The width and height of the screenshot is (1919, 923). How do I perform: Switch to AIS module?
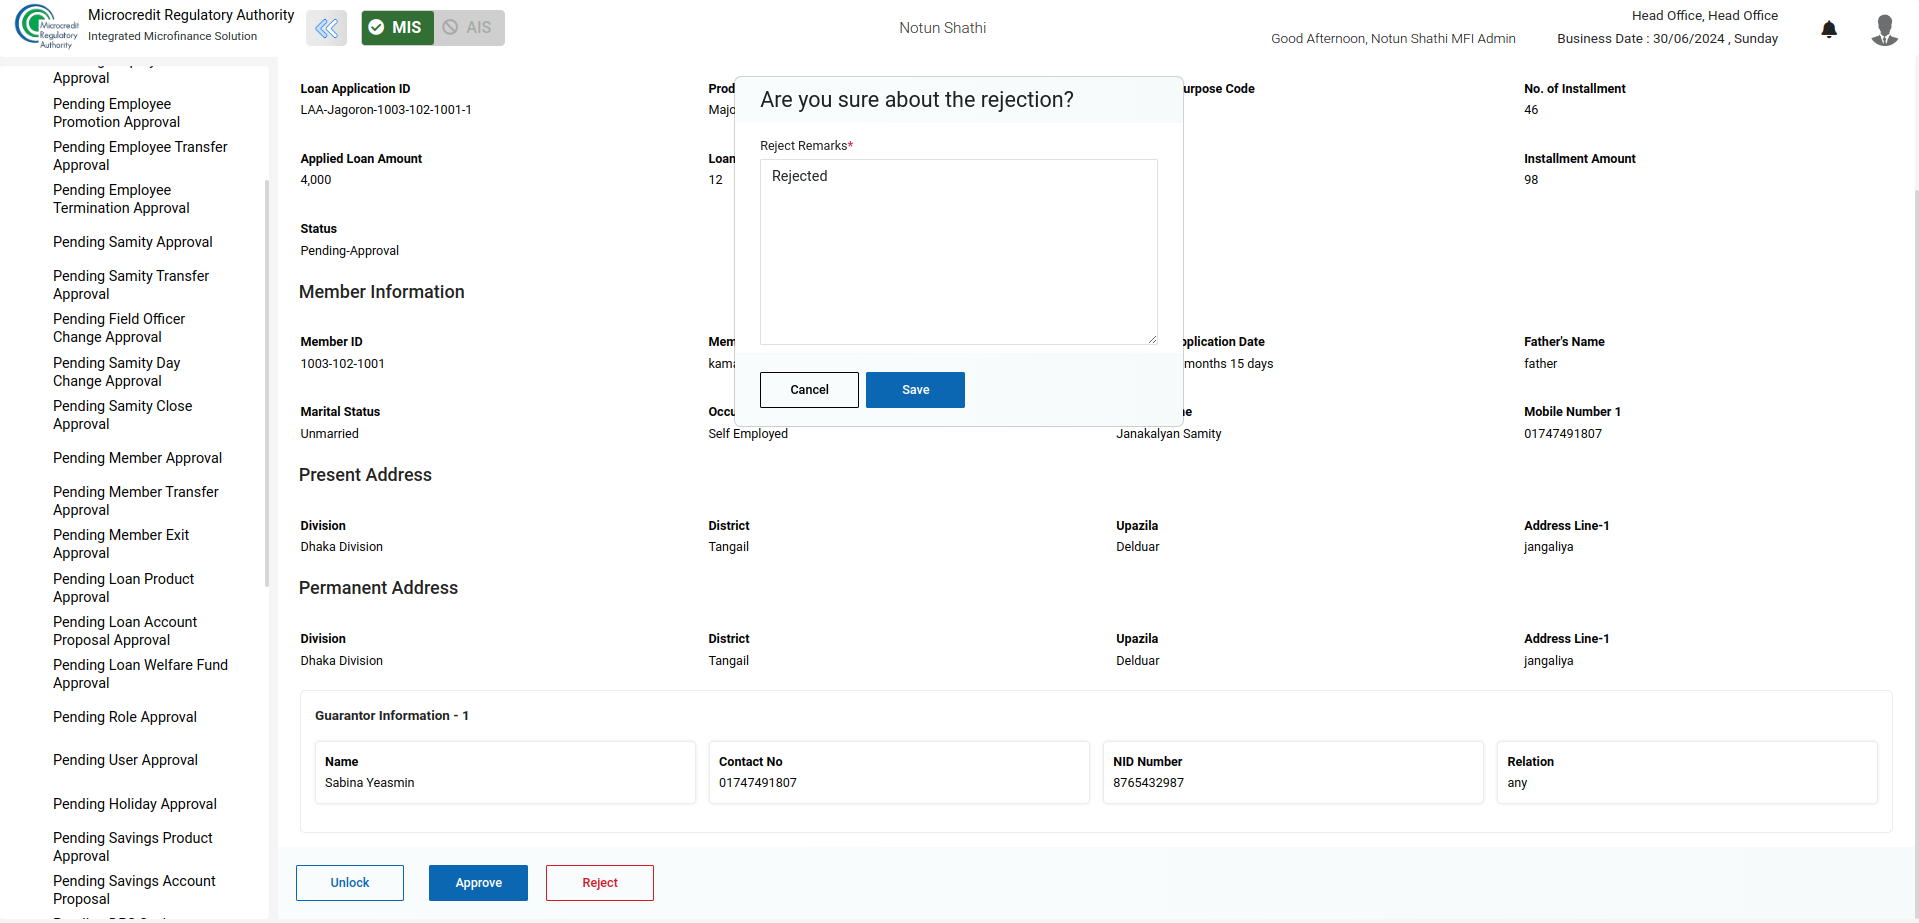point(469,28)
